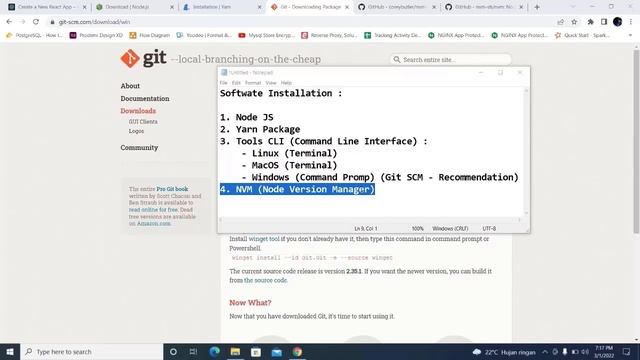Open the About page on git site
This screenshot has height=360, width=640.
tap(130, 86)
